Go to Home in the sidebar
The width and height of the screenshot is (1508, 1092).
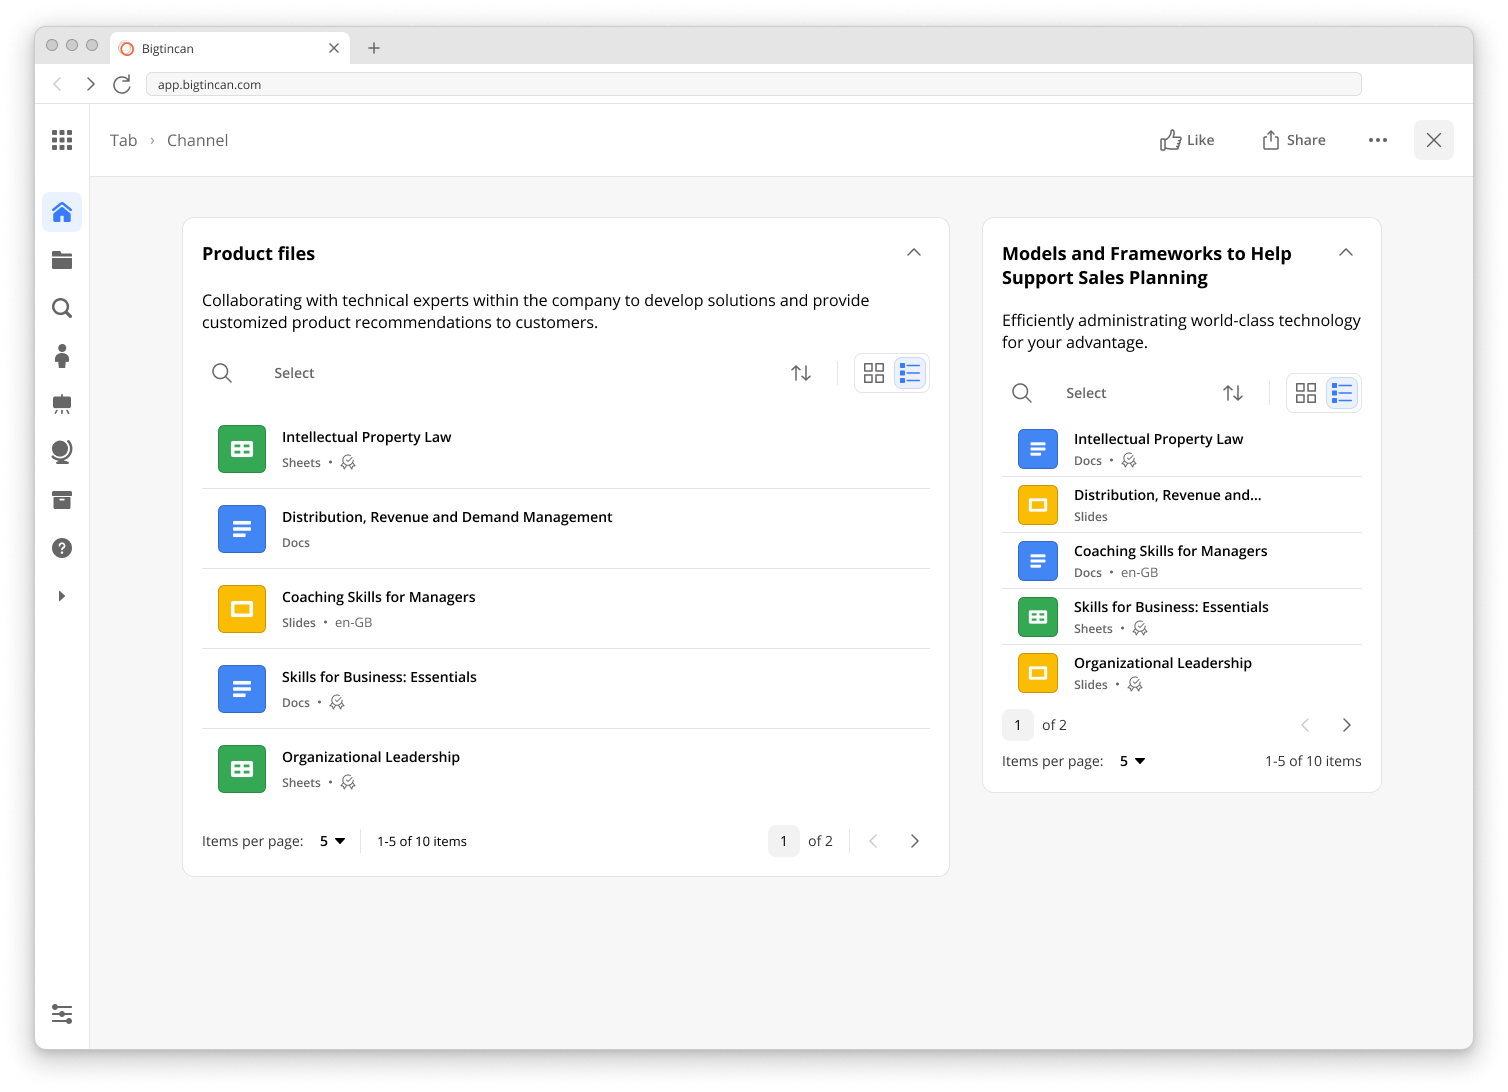click(62, 212)
